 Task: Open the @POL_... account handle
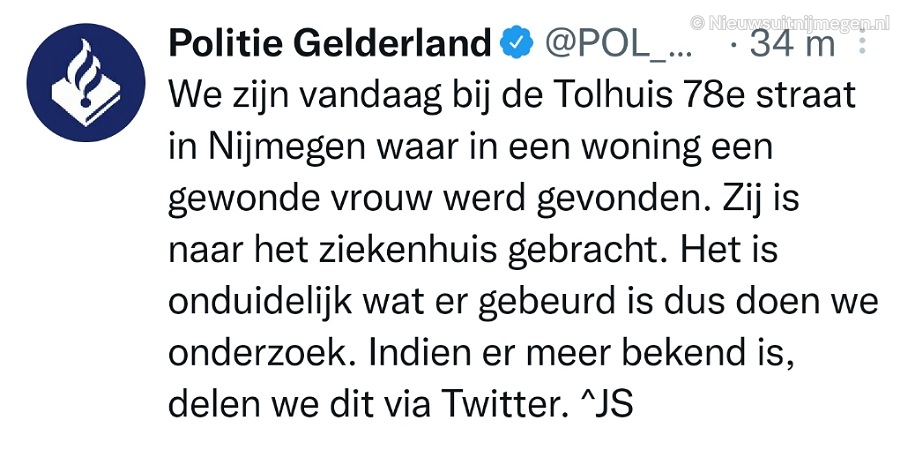point(618,44)
